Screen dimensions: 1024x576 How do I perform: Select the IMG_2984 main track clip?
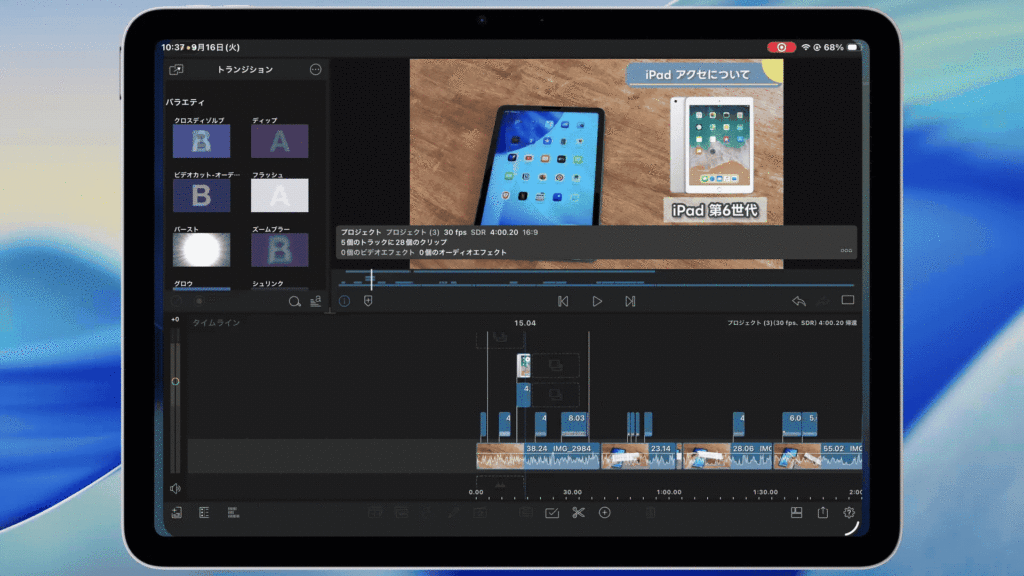click(x=538, y=456)
